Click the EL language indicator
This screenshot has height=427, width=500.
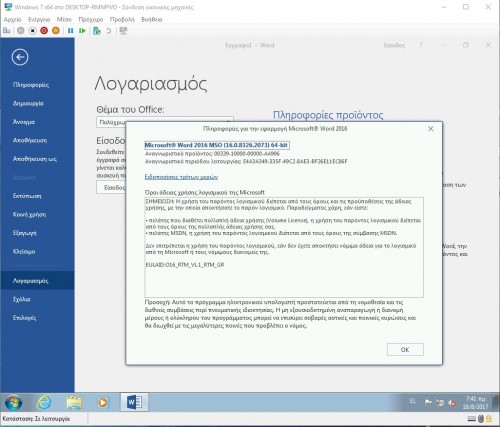coord(413,401)
